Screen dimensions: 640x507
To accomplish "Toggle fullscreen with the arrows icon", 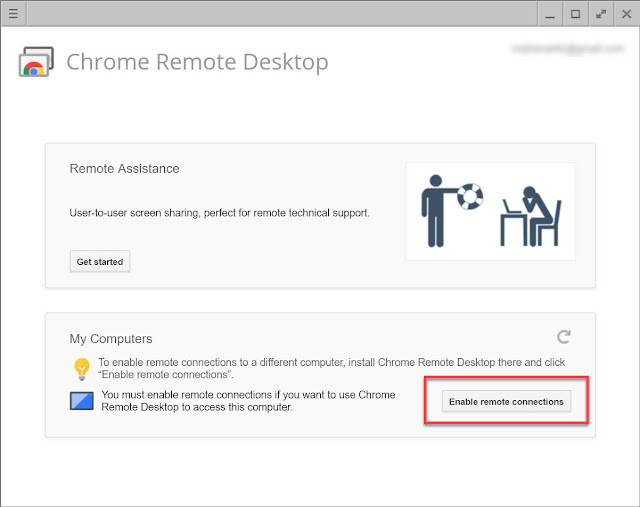I will click(601, 14).
